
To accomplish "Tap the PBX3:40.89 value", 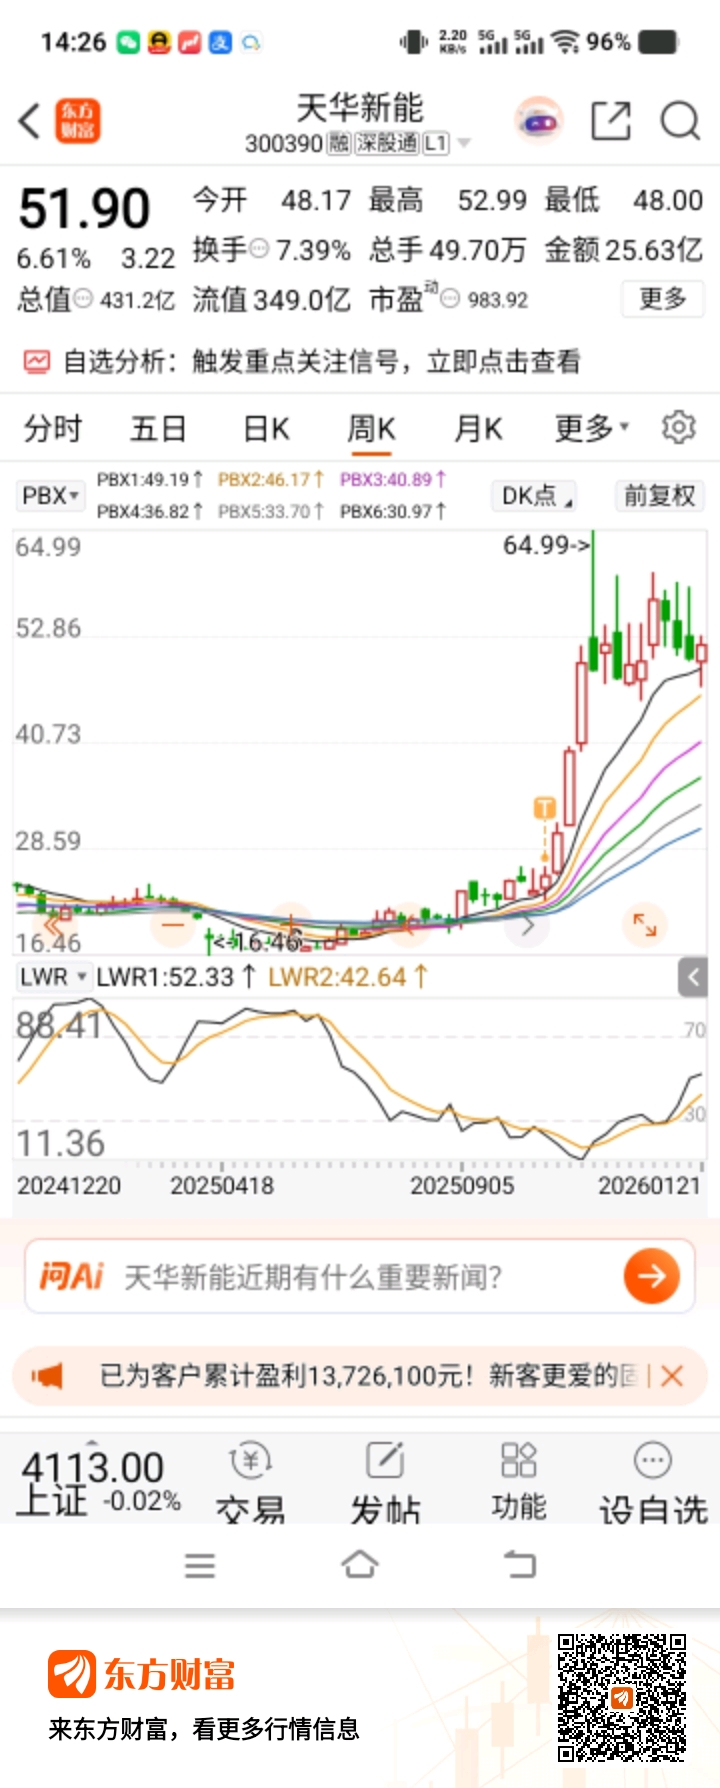I will [x=393, y=480].
